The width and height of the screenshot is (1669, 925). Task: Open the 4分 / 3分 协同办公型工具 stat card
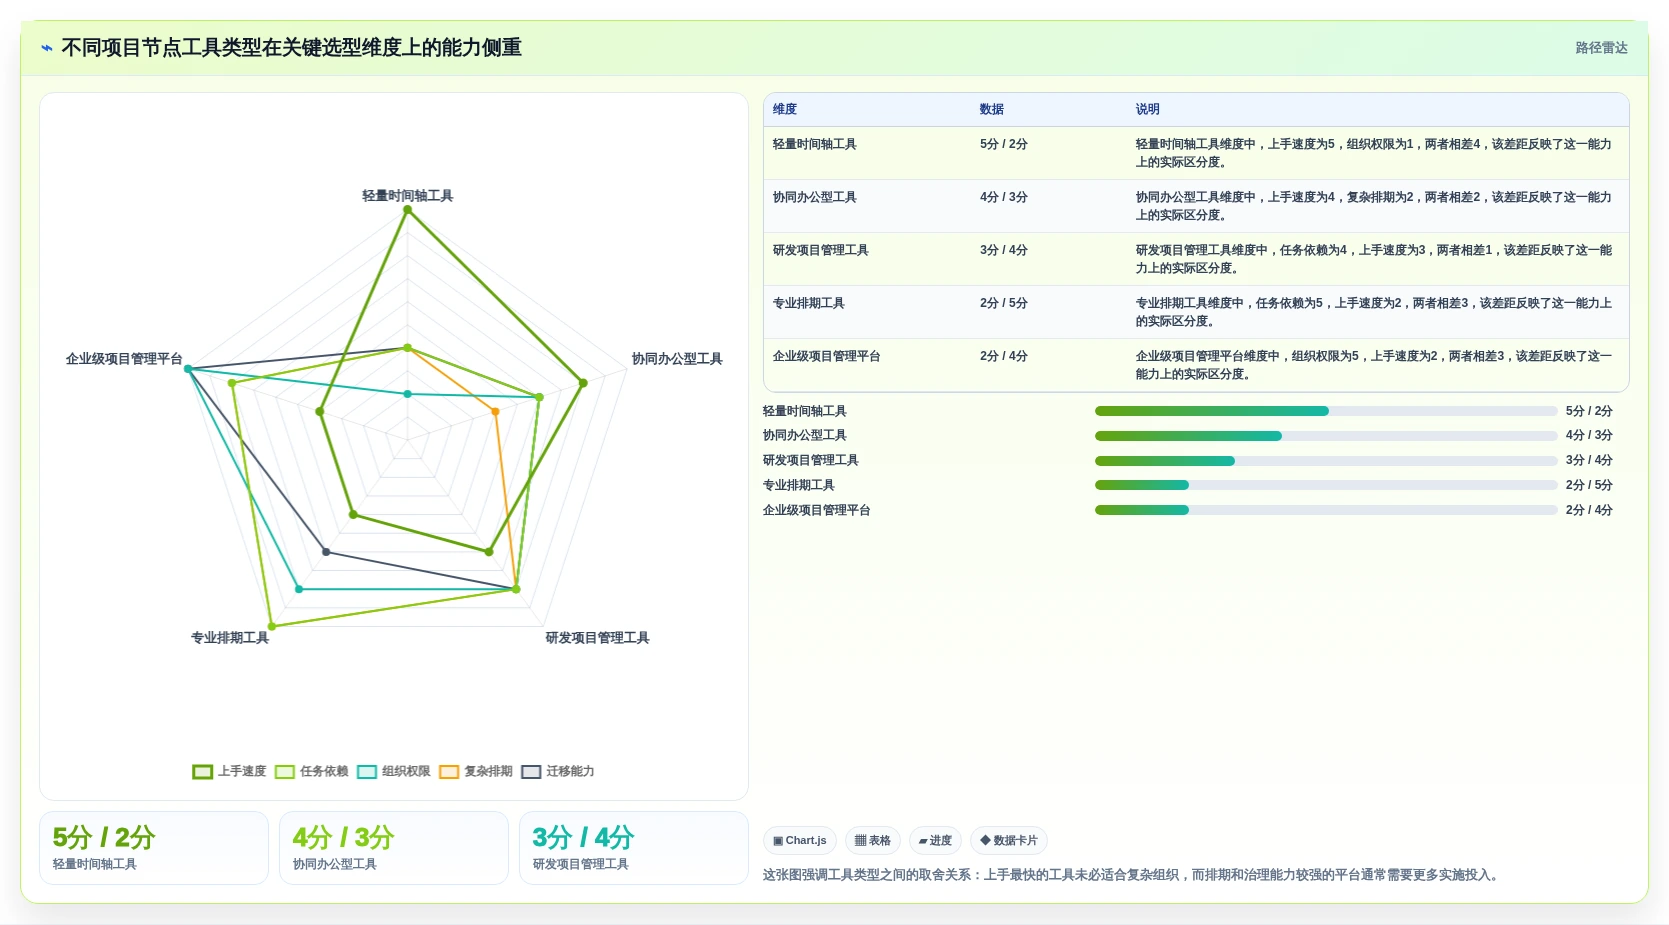pos(394,848)
